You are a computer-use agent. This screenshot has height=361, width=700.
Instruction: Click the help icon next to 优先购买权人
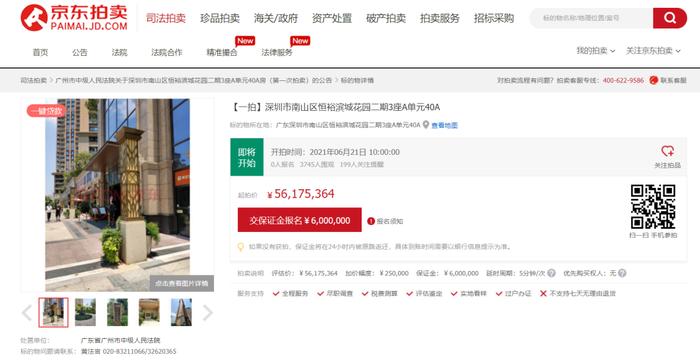coord(622,273)
